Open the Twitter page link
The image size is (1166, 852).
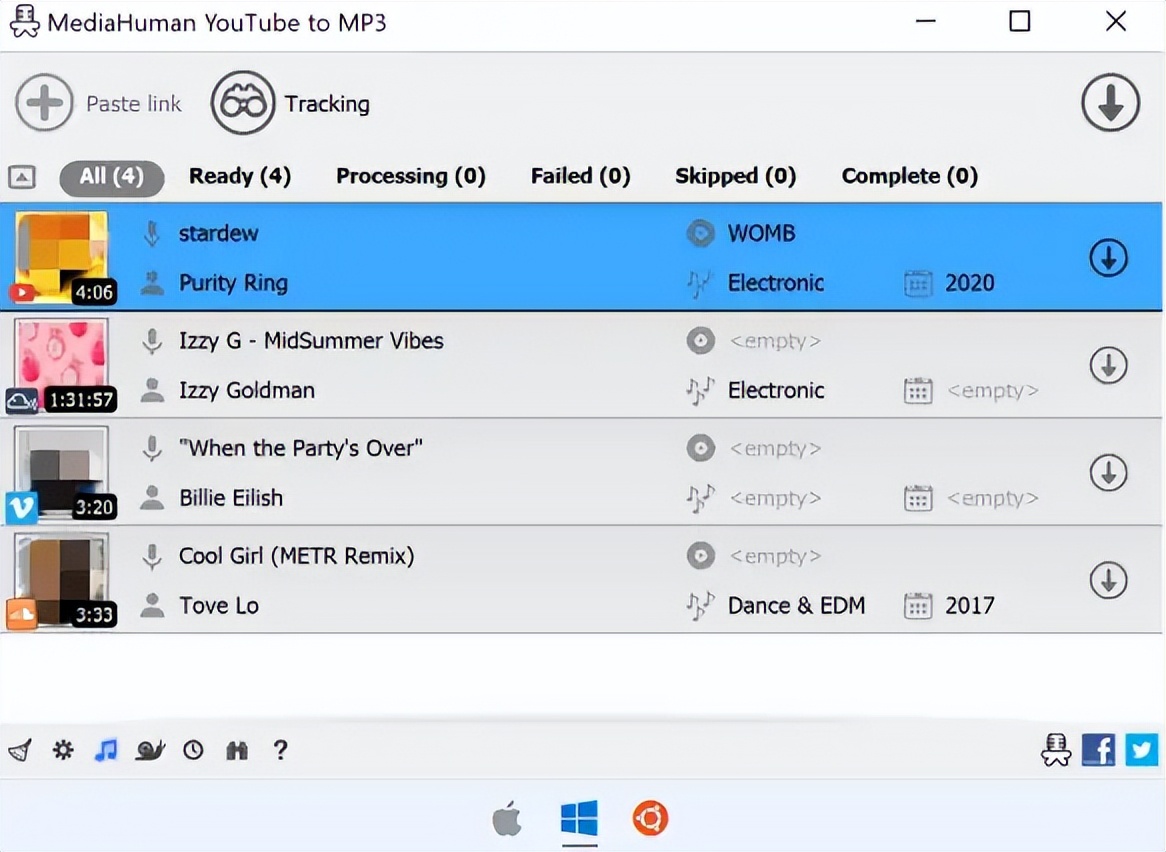(x=1141, y=749)
